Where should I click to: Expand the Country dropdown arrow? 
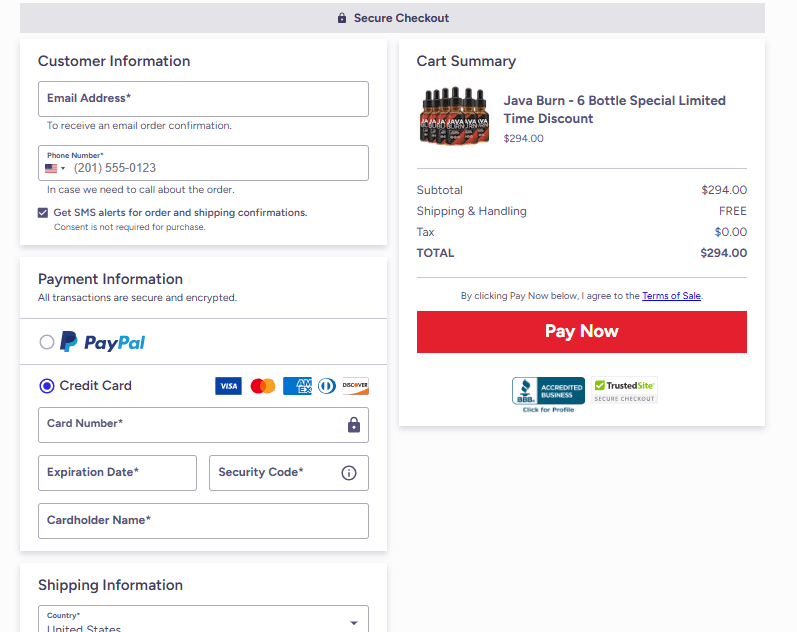coord(354,623)
